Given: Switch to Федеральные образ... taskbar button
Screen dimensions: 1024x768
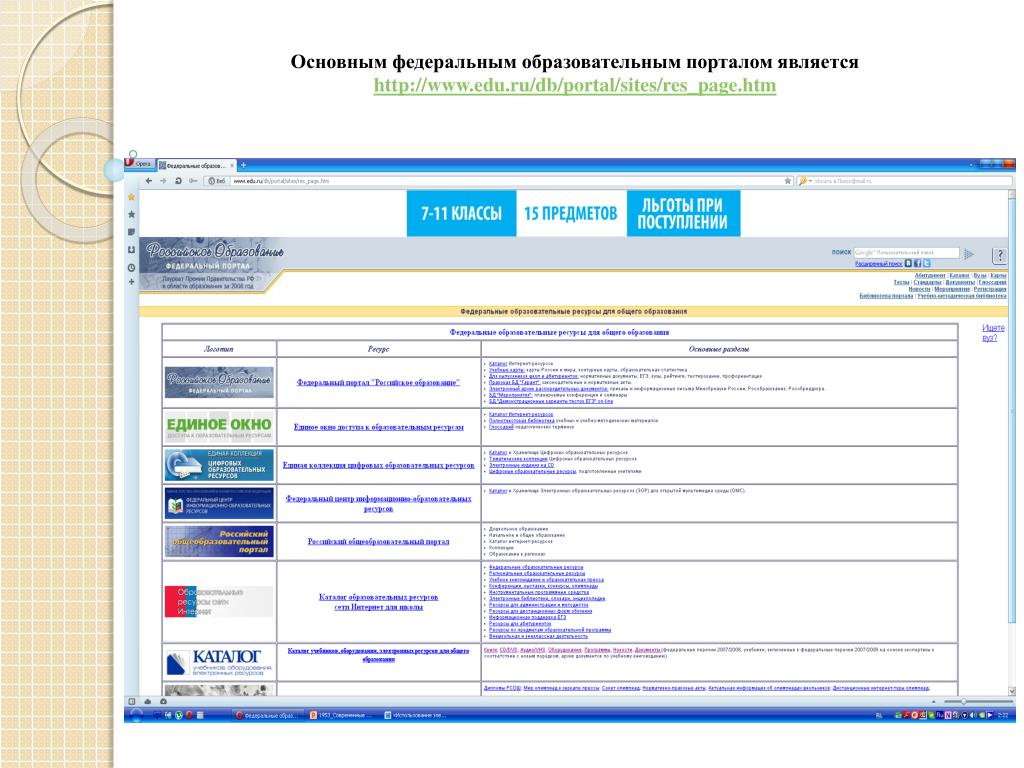Looking at the screenshot, I should coord(268,716).
